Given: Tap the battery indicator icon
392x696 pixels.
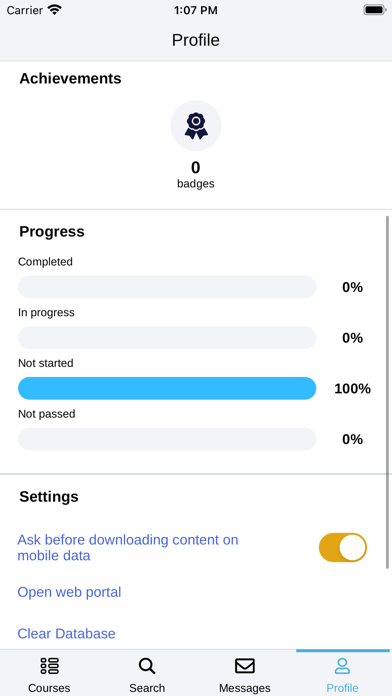Looking at the screenshot, I should click(375, 10).
